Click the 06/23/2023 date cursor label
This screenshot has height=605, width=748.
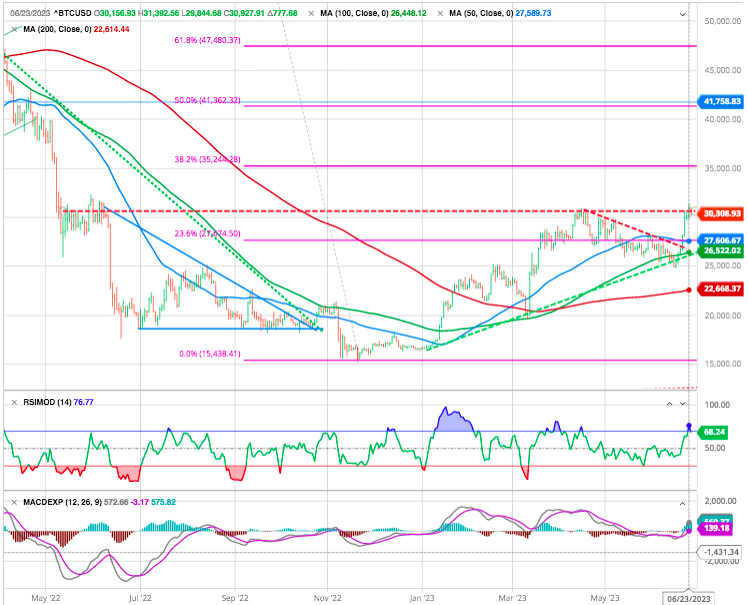pos(688,599)
